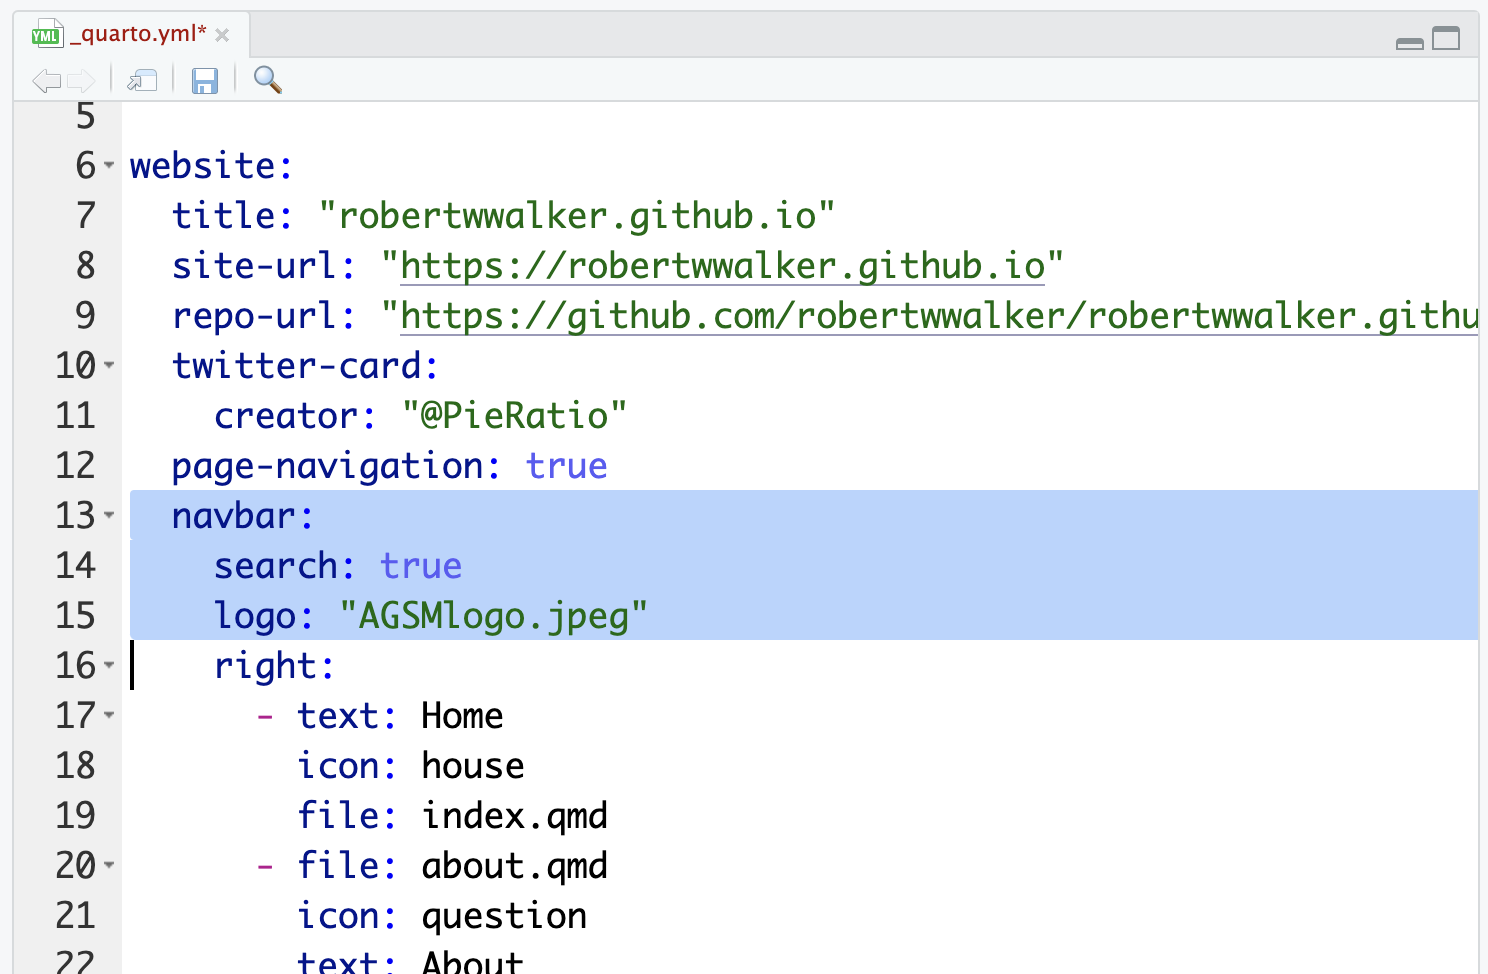
Task: Fold the navbar block at line 13
Action: click(109, 515)
